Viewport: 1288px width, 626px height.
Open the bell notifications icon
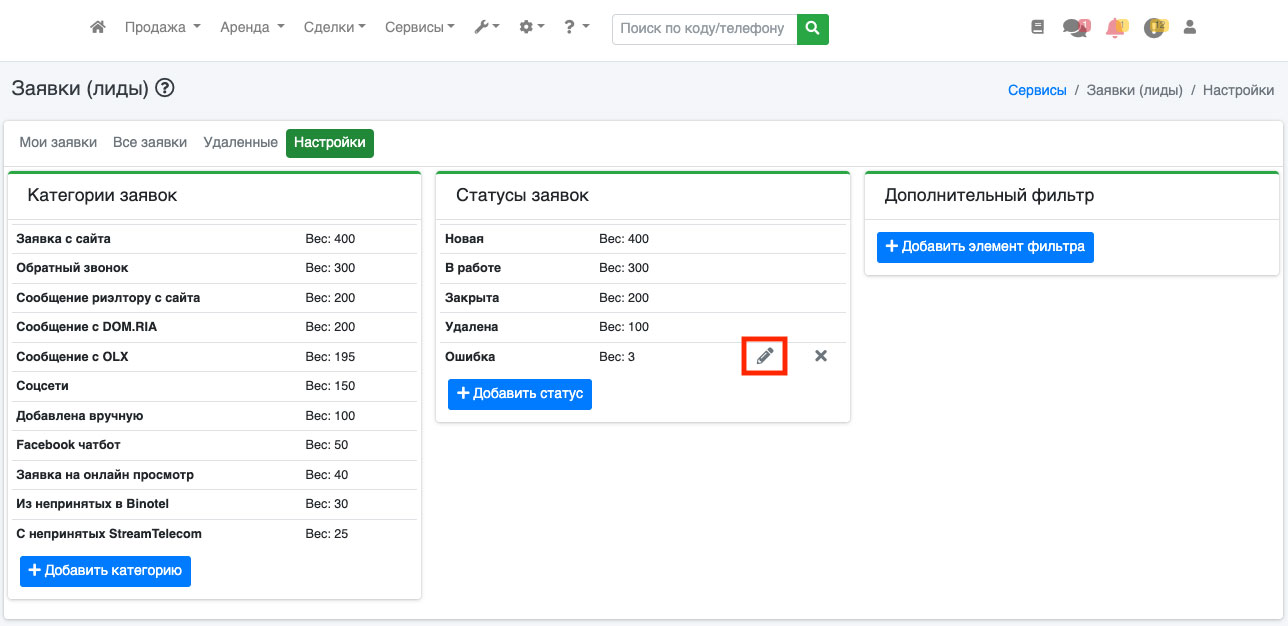[1115, 28]
